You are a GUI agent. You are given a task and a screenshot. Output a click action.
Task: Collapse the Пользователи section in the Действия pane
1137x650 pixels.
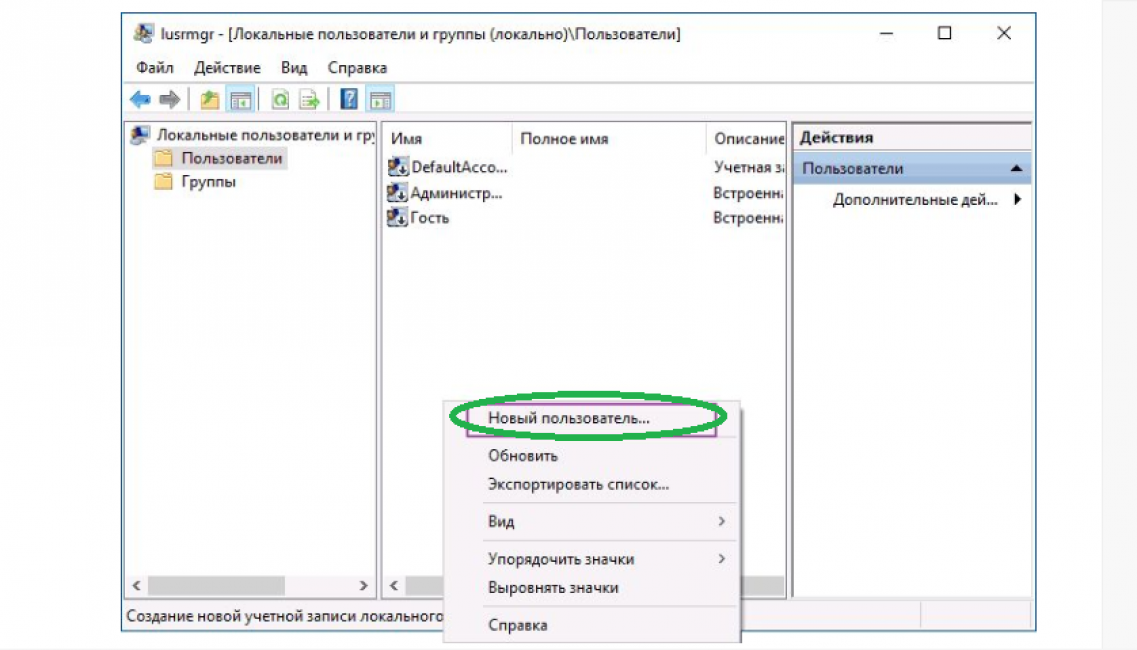tap(1016, 168)
